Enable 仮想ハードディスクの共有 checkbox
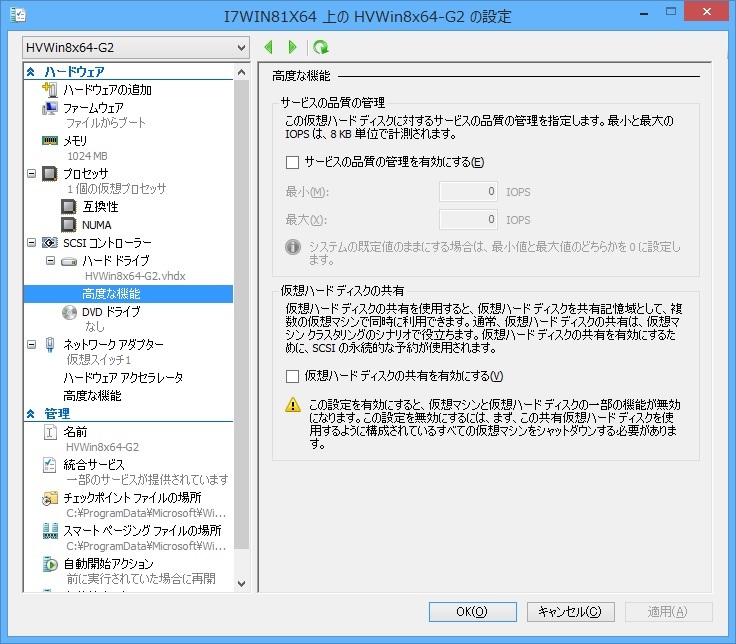Image resolution: width=736 pixels, height=644 pixels. [x=293, y=376]
